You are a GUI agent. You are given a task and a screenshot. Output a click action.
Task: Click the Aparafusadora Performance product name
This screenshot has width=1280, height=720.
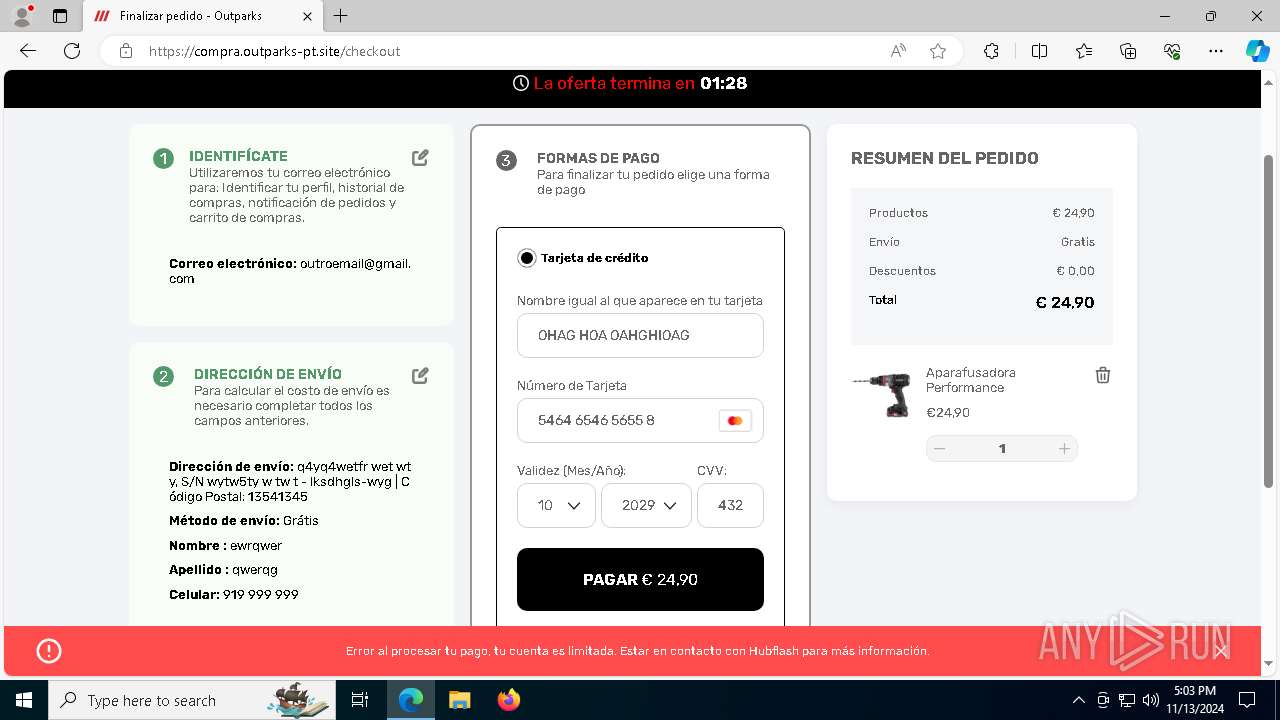[970, 380]
